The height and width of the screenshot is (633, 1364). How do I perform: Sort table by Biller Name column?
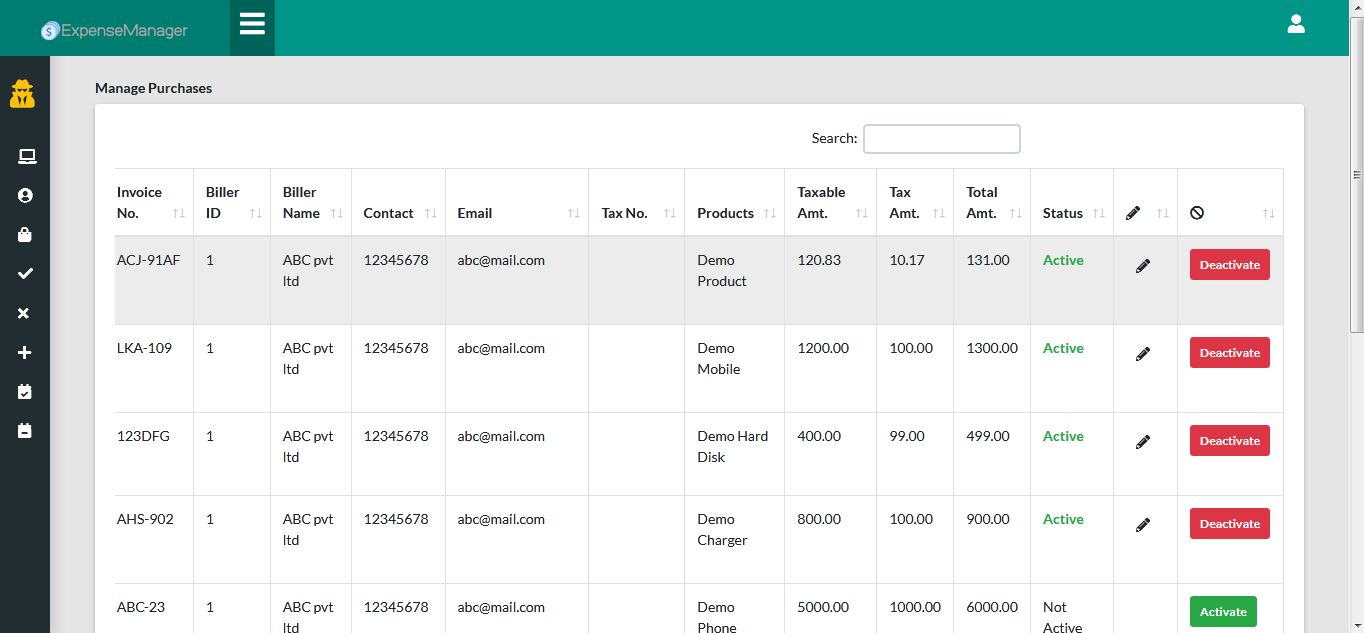click(x=303, y=202)
